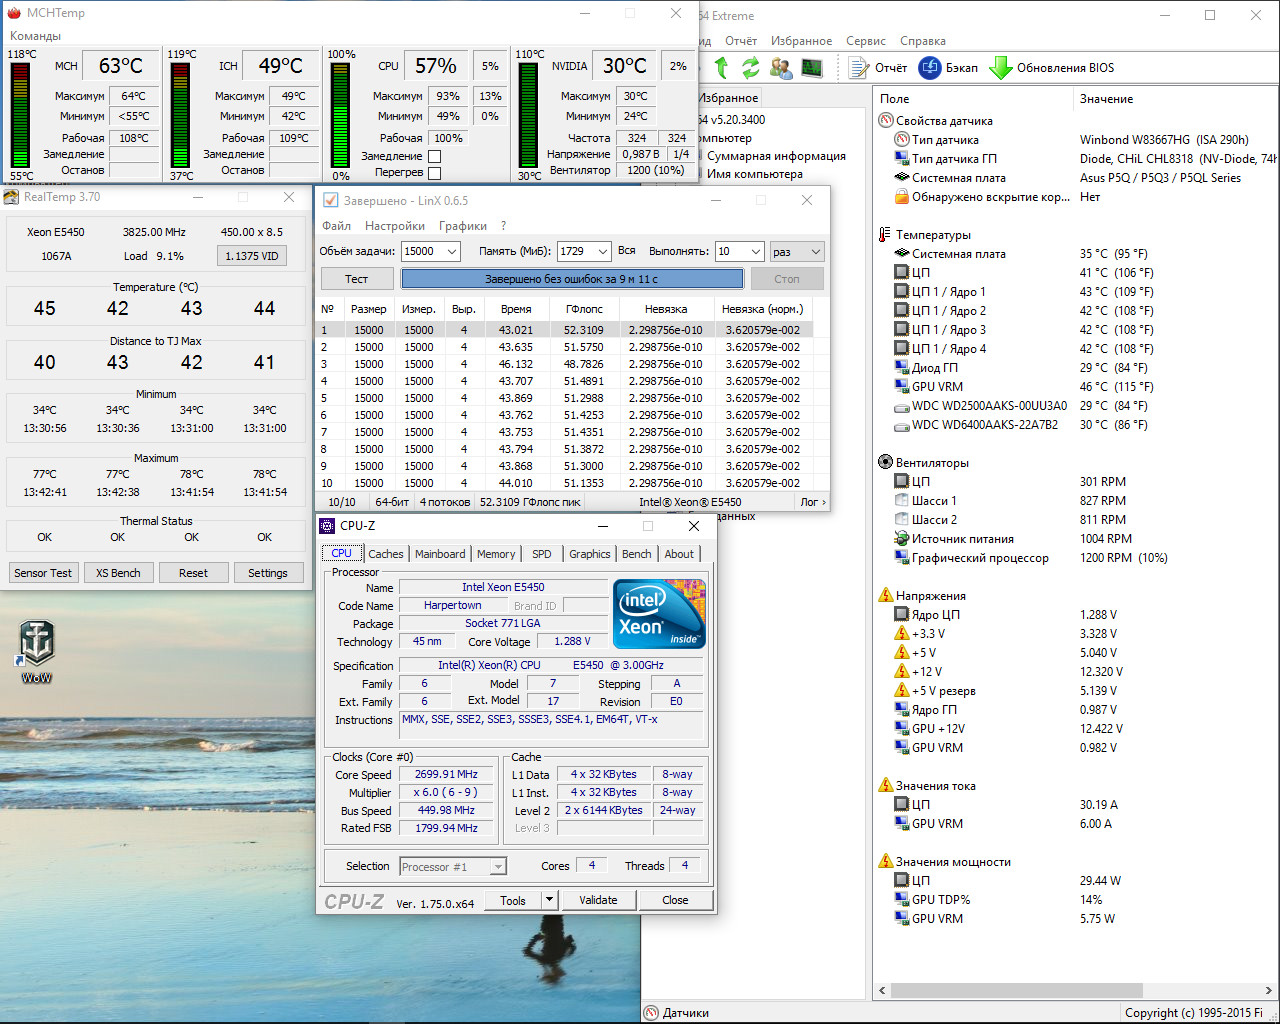The width and height of the screenshot is (1280, 1024).
Task: Click the 1.1375 VID toggle in RealTemp
Action: [251, 256]
